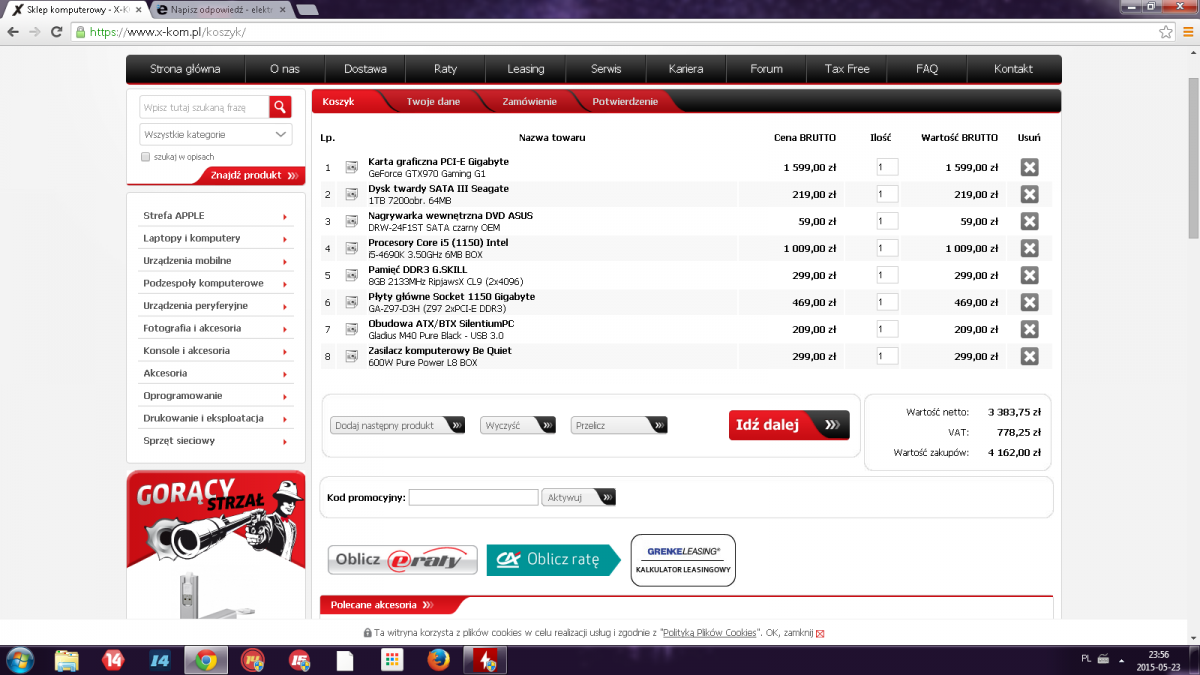Switch to the 'Twoje dane' step tab
This screenshot has height=675, width=1200.
pyautogui.click(x=433, y=102)
